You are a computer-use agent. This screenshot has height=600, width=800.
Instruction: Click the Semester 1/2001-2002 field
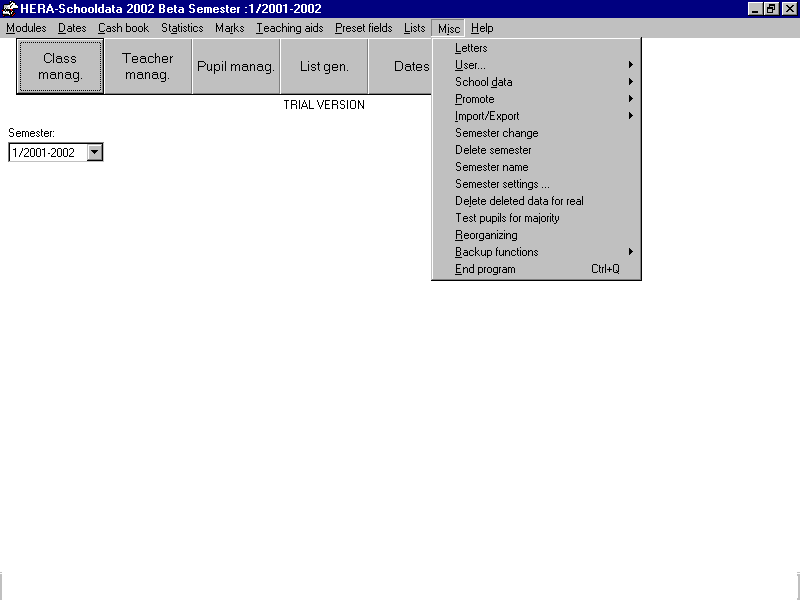48,153
